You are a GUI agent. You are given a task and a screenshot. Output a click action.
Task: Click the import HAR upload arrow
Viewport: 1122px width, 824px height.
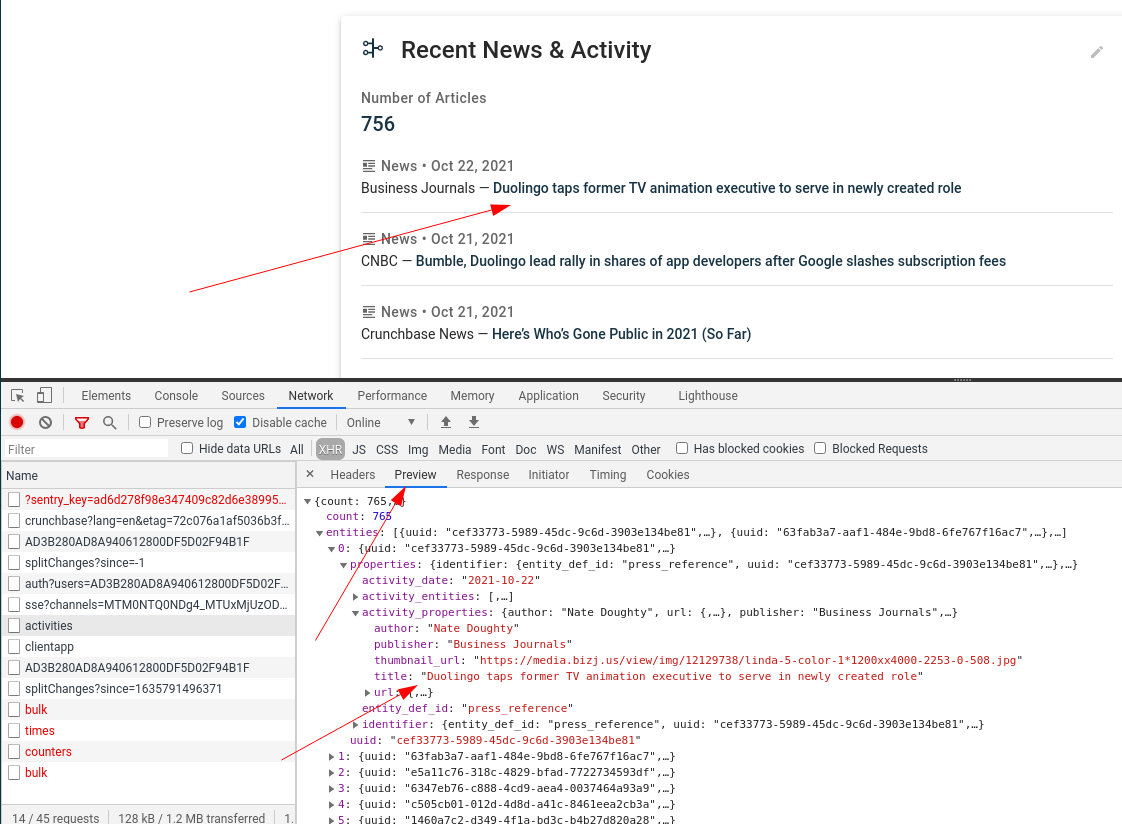(x=446, y=422)
